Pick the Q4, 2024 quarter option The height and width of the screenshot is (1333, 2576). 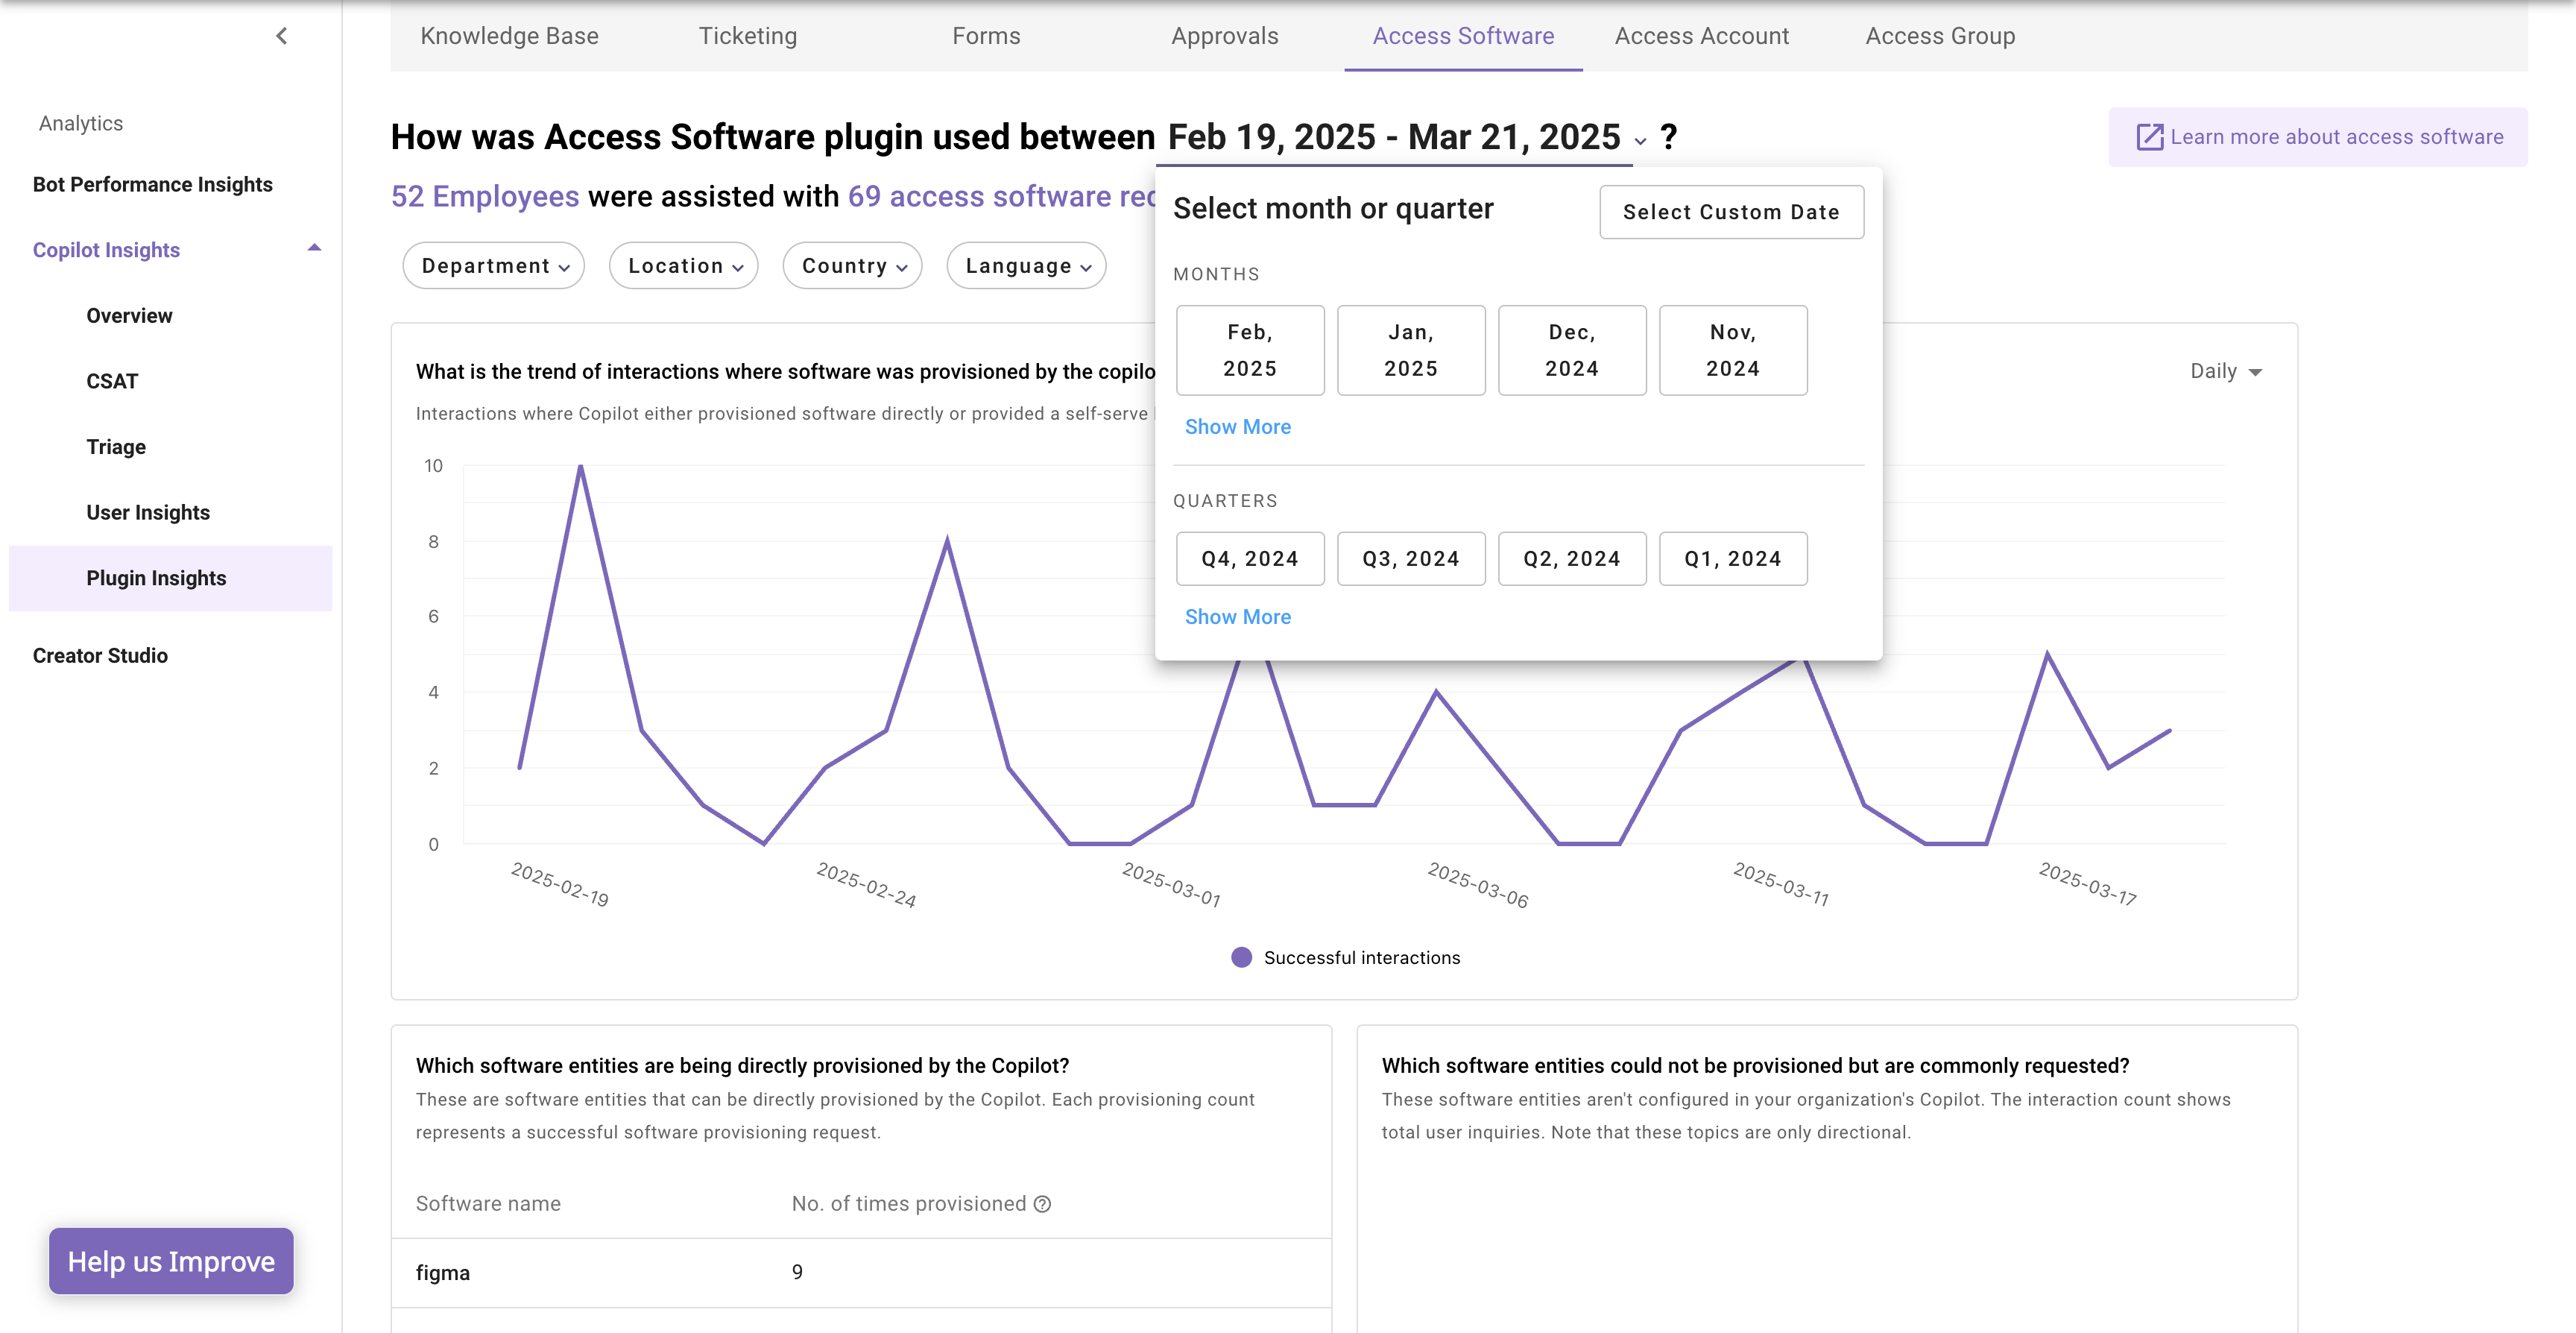pos(1250,559)
